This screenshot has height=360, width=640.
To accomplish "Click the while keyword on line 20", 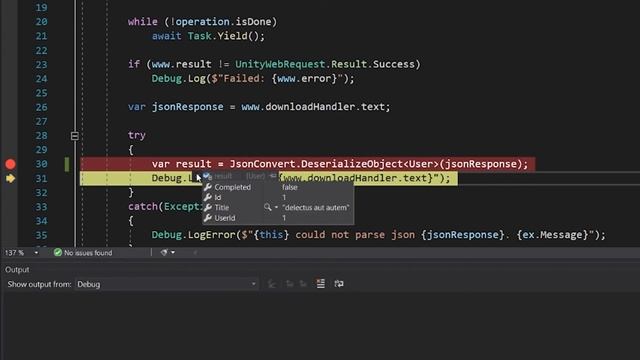I will (x=142, y=22).
